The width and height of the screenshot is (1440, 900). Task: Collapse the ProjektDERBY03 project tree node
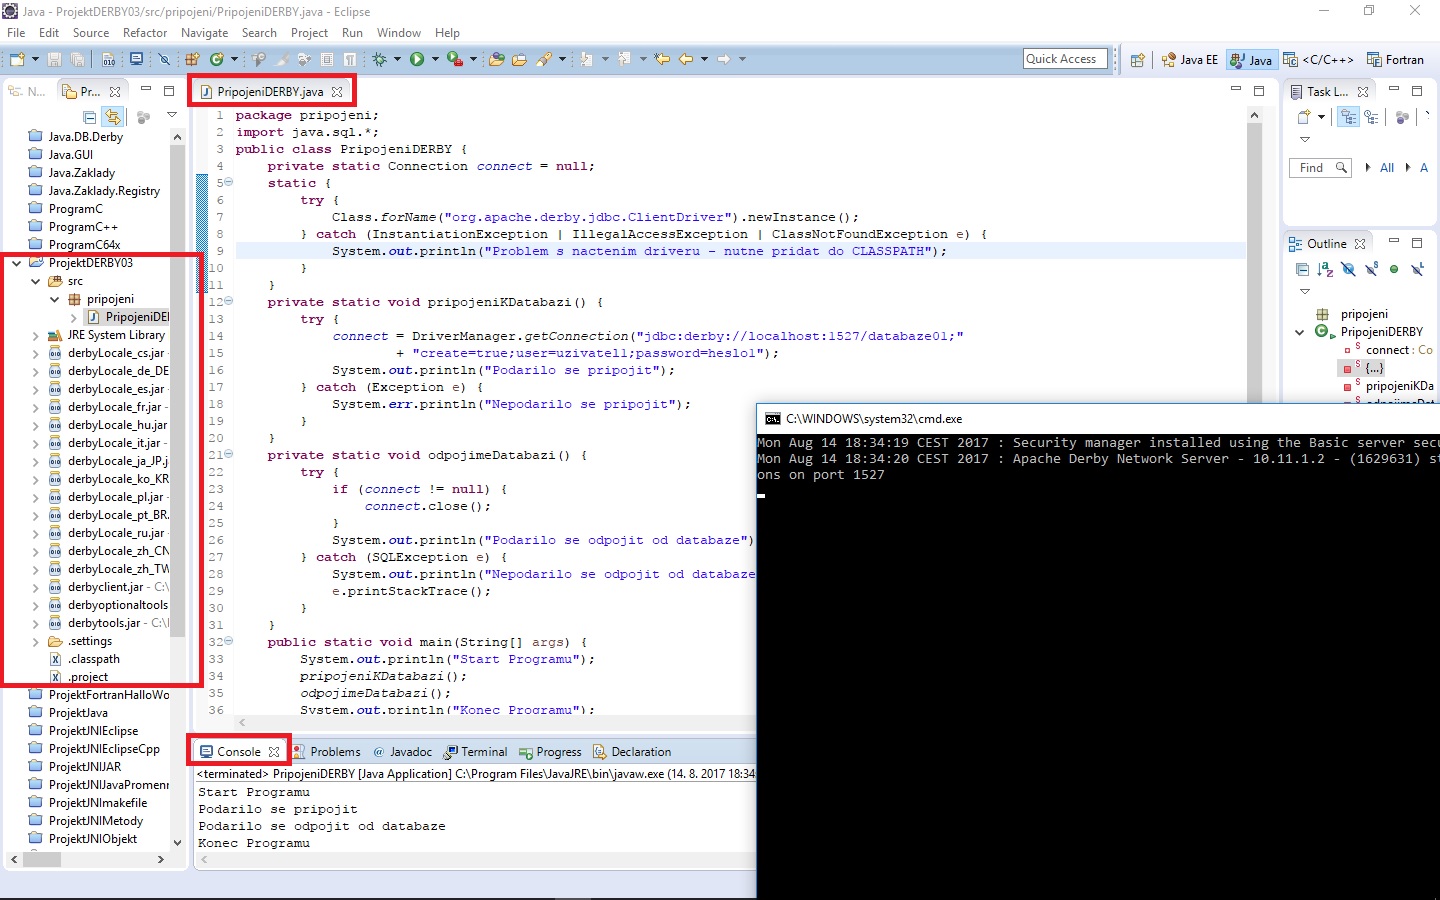tap(16, 263)
